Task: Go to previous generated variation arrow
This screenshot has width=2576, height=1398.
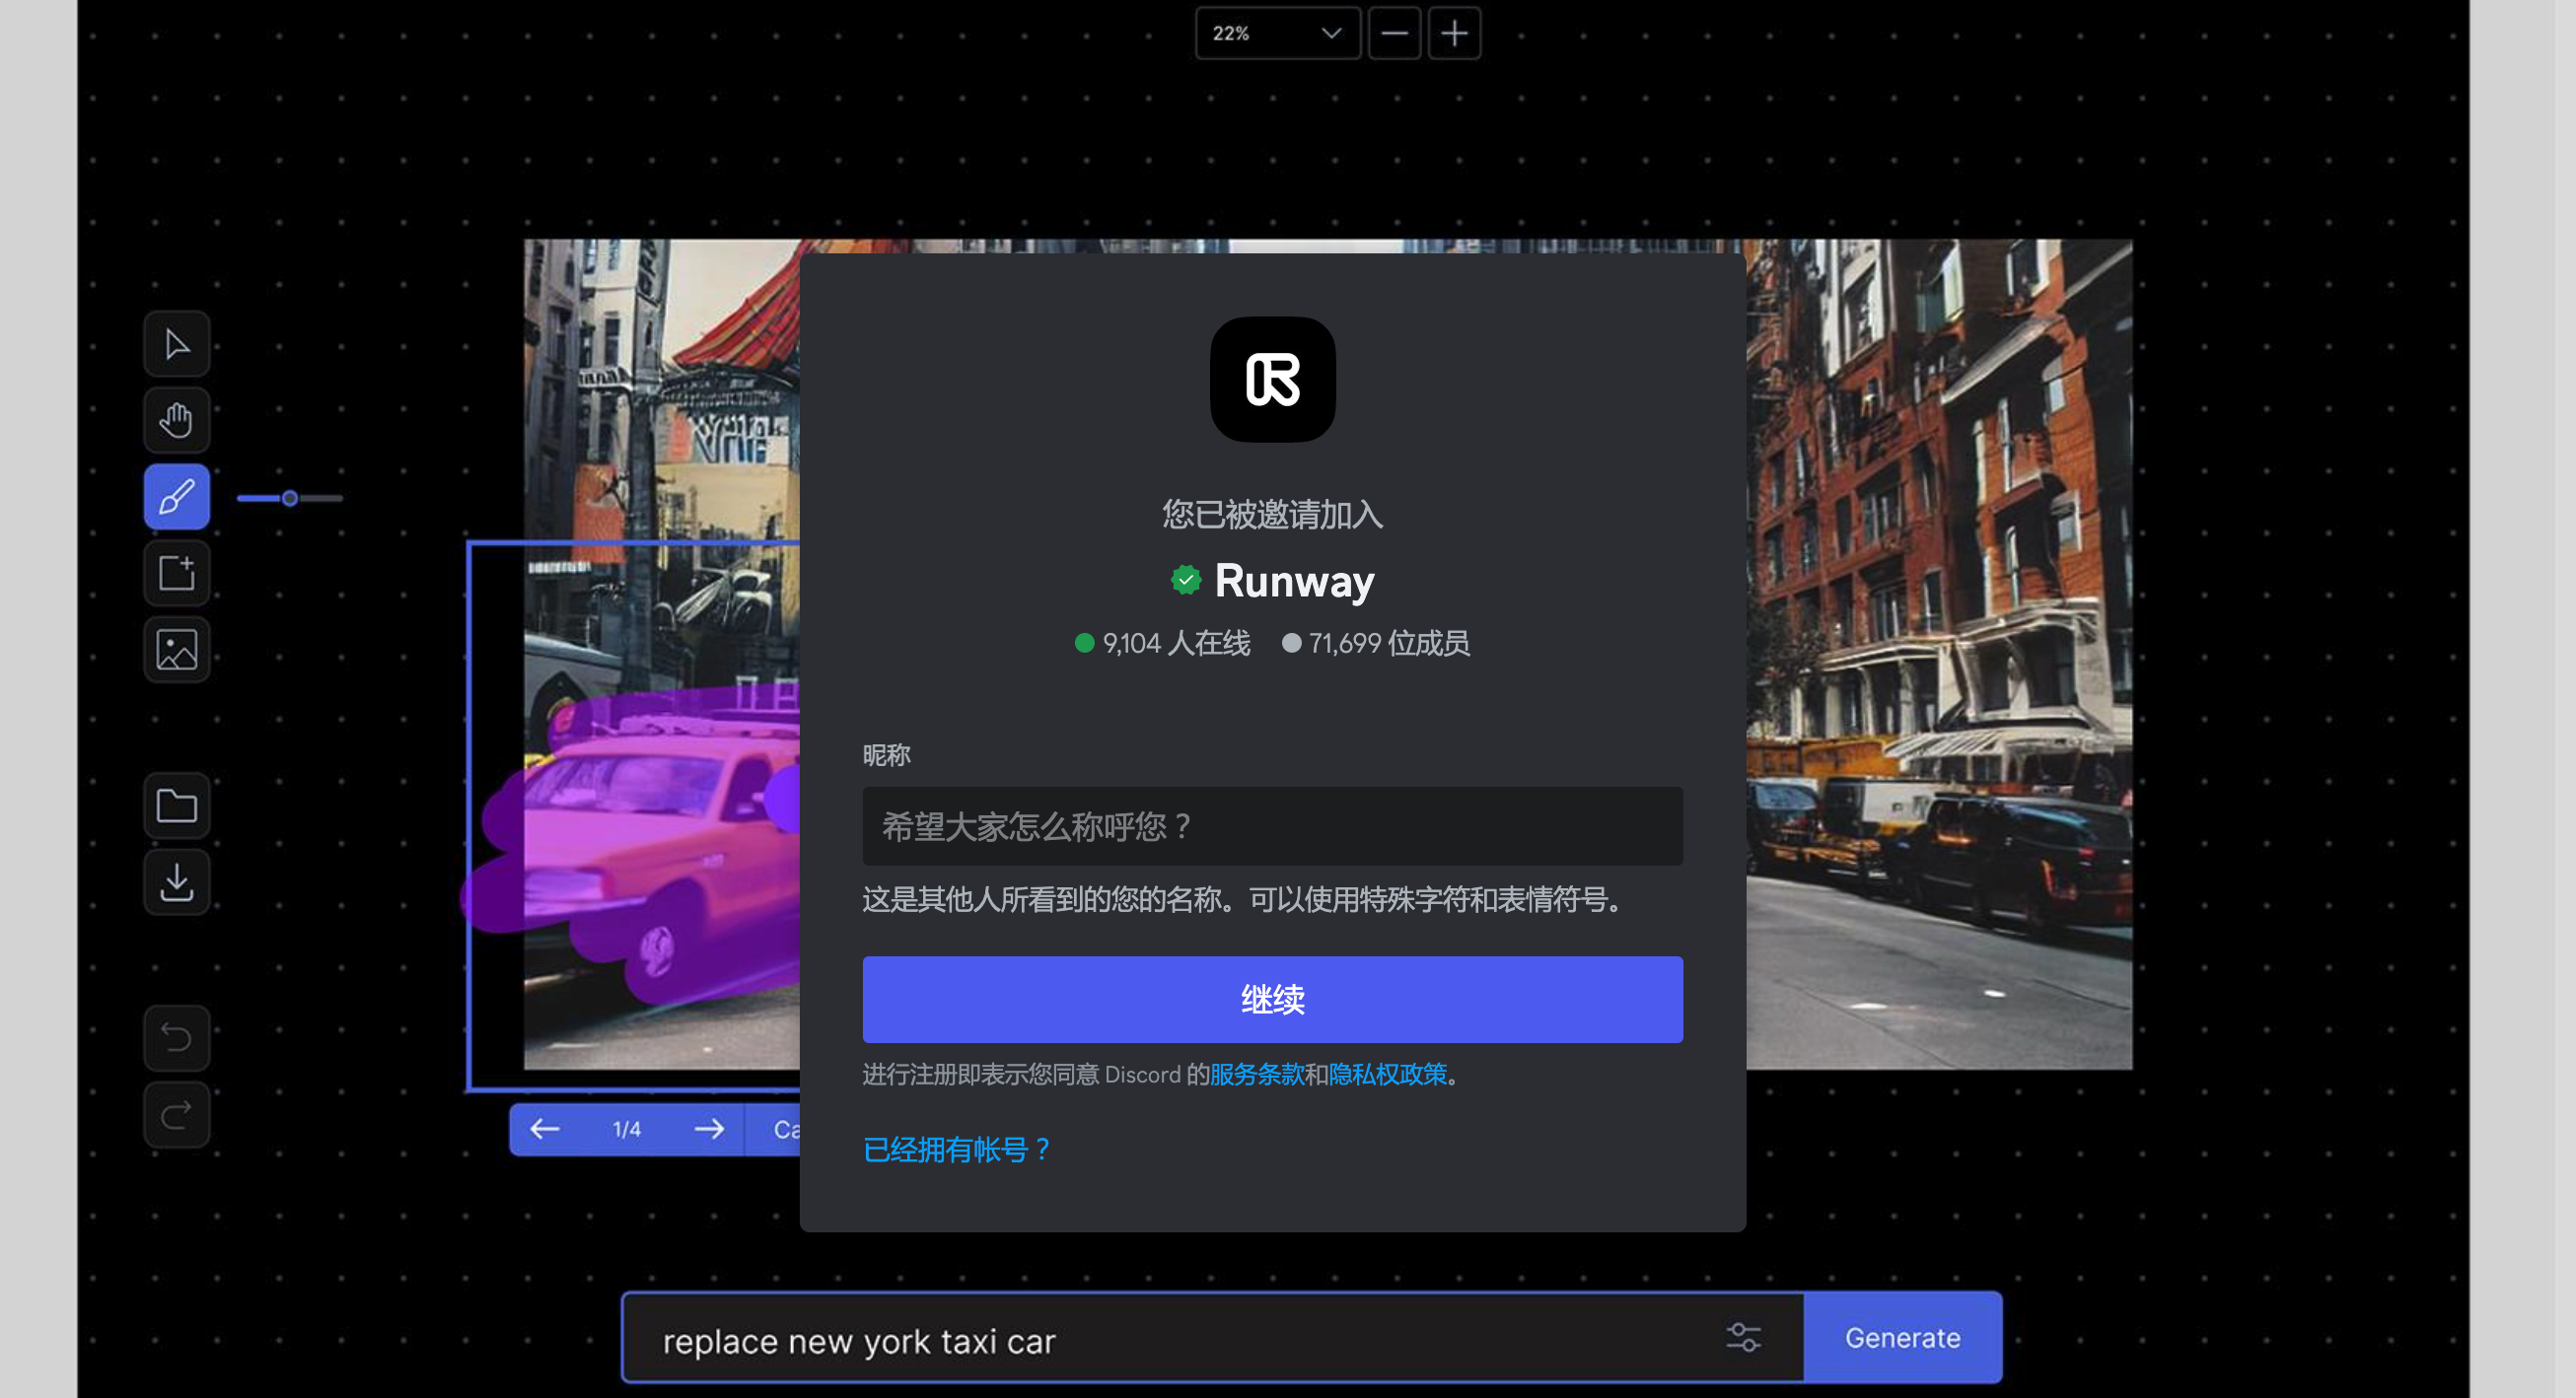Action: tap(545, 1130)
